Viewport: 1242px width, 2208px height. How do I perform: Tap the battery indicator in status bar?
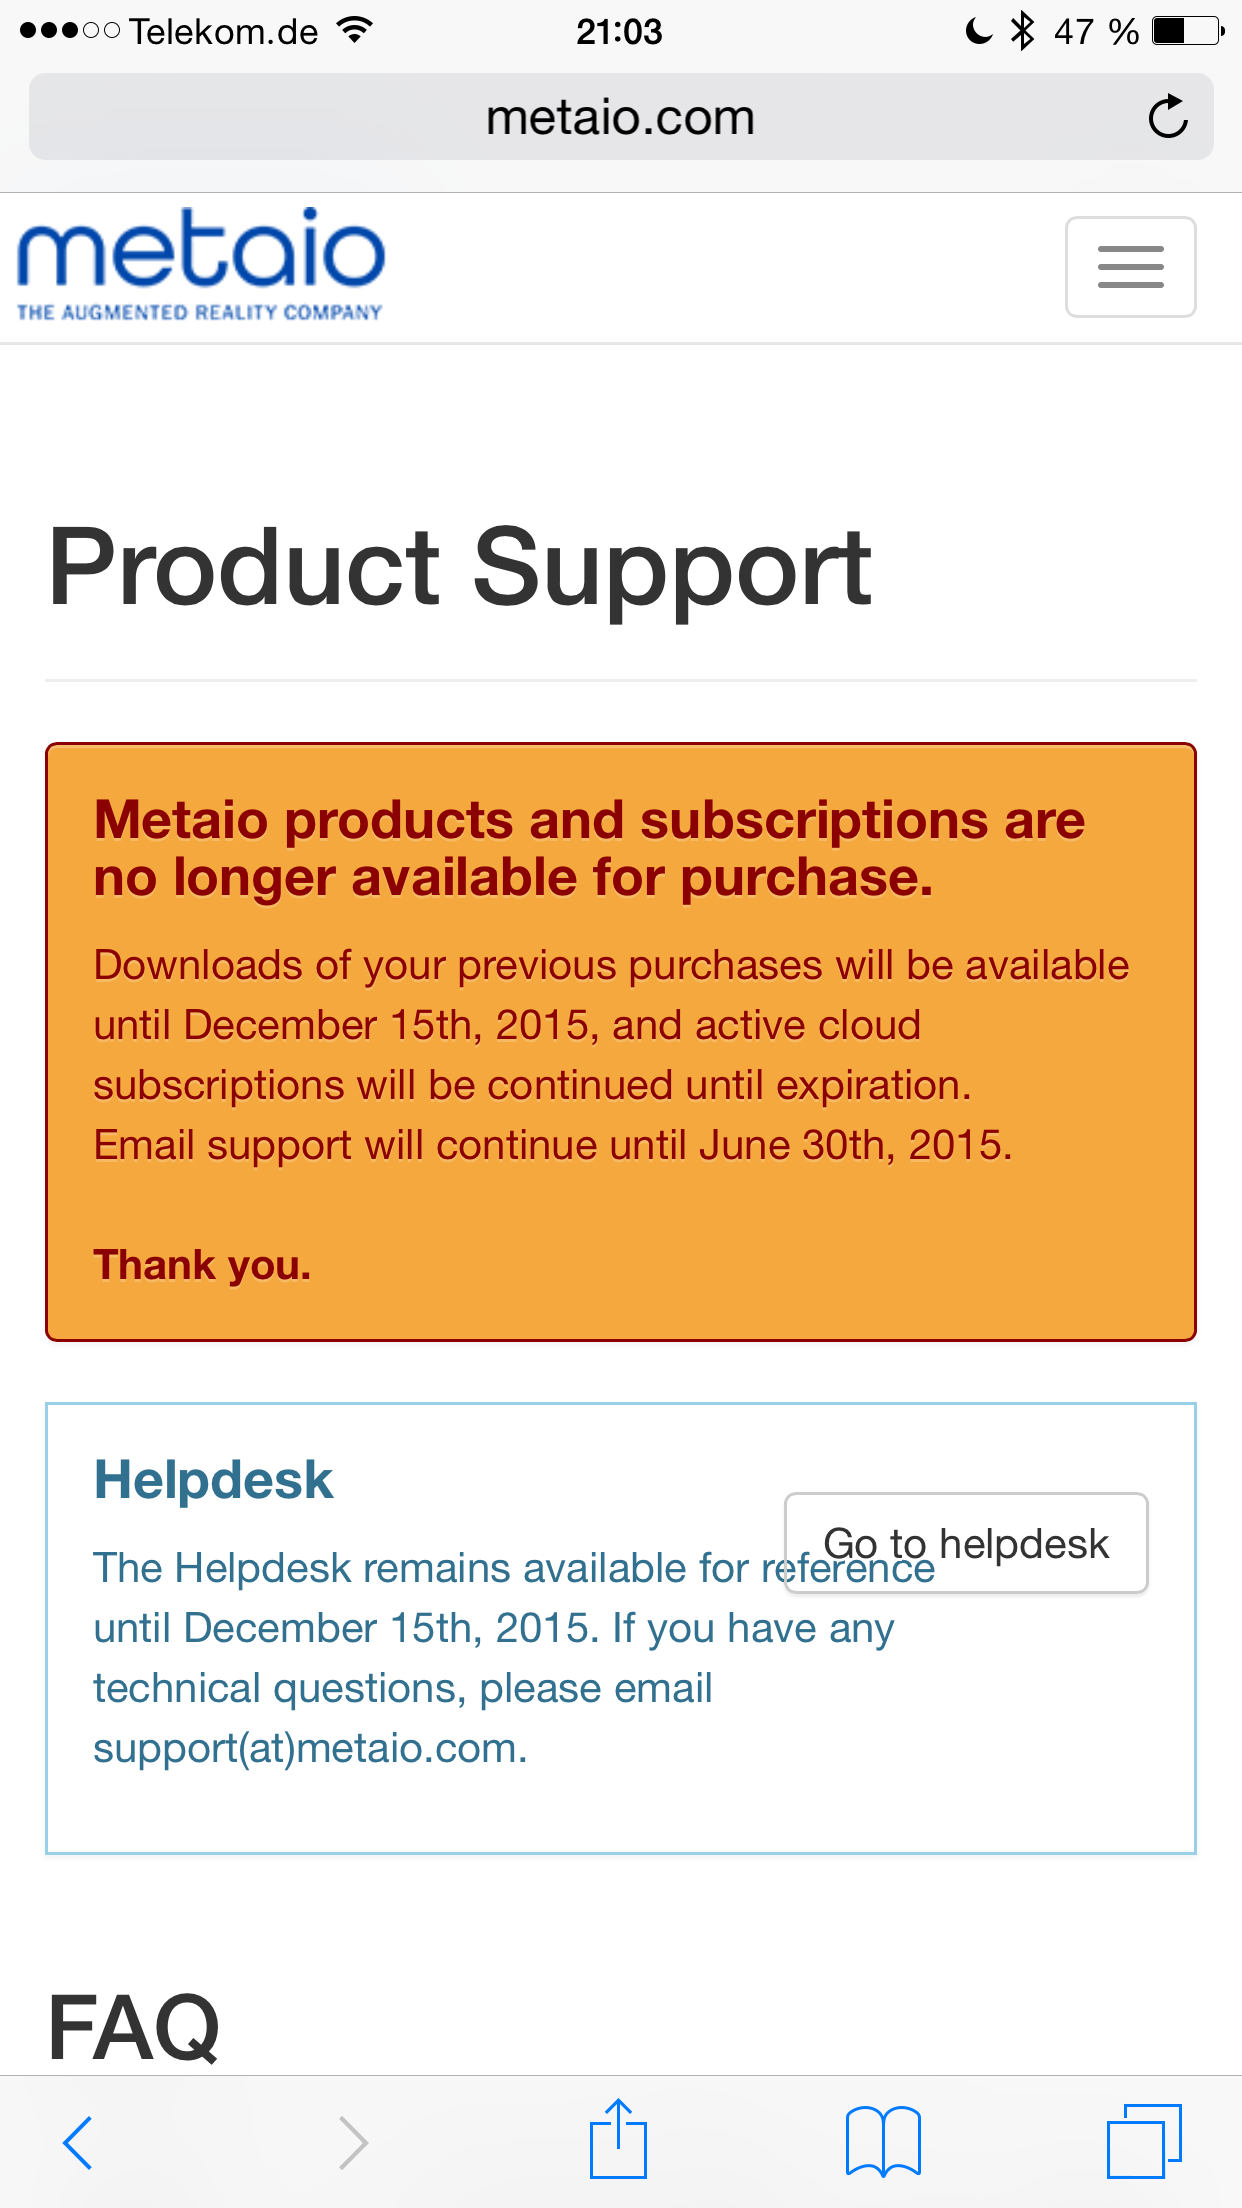[x=1187, y=31]
